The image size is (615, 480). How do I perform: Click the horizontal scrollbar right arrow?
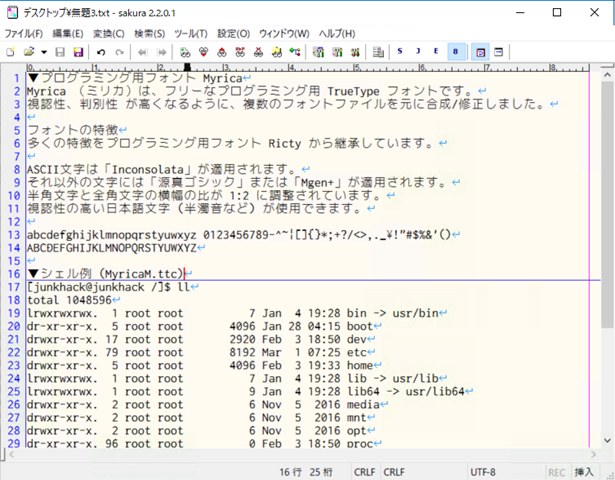click(x=593, y=454)
